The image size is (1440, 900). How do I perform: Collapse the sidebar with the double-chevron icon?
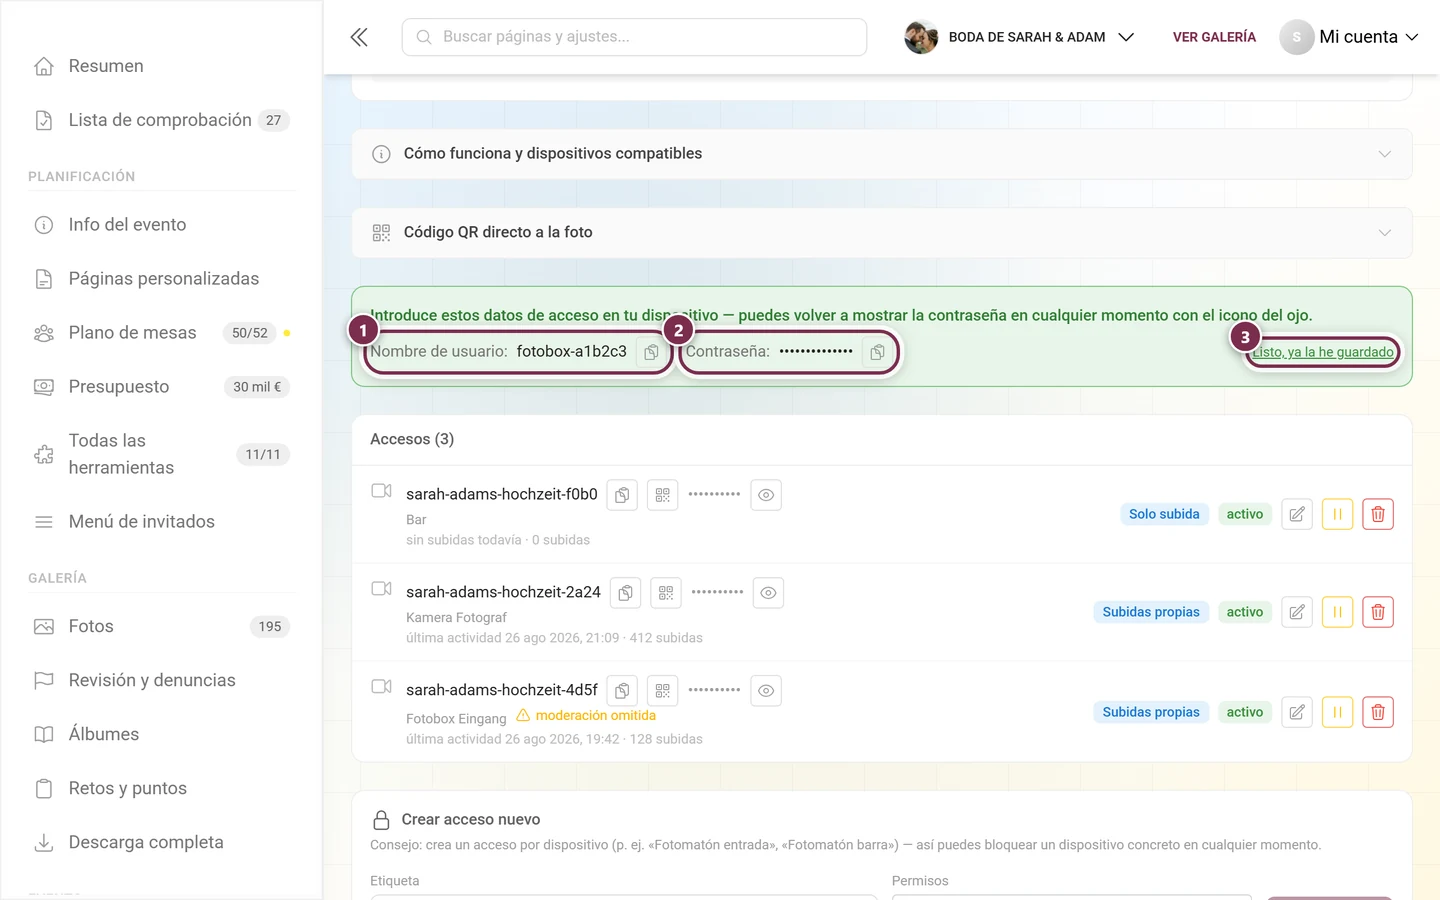coord(359,37)
